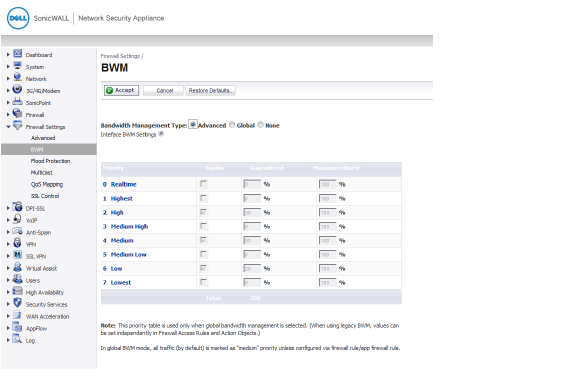Screen dimensions: 576x388
Task: Expand the SonicPoint tree arrow
Action: pos(8,103)
